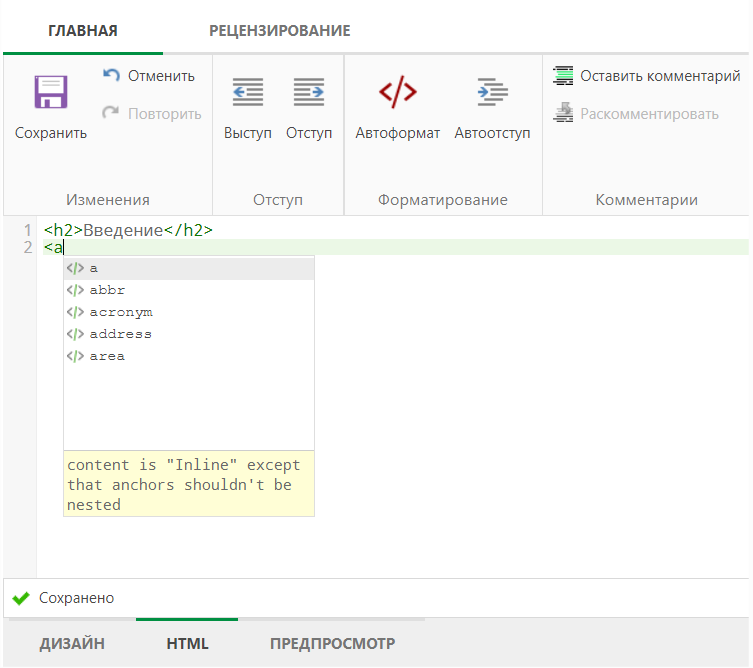This screenshot has width=753, height=668.
Task: Click the green checkmark saved status icon
Action: [x=21, y=598]
